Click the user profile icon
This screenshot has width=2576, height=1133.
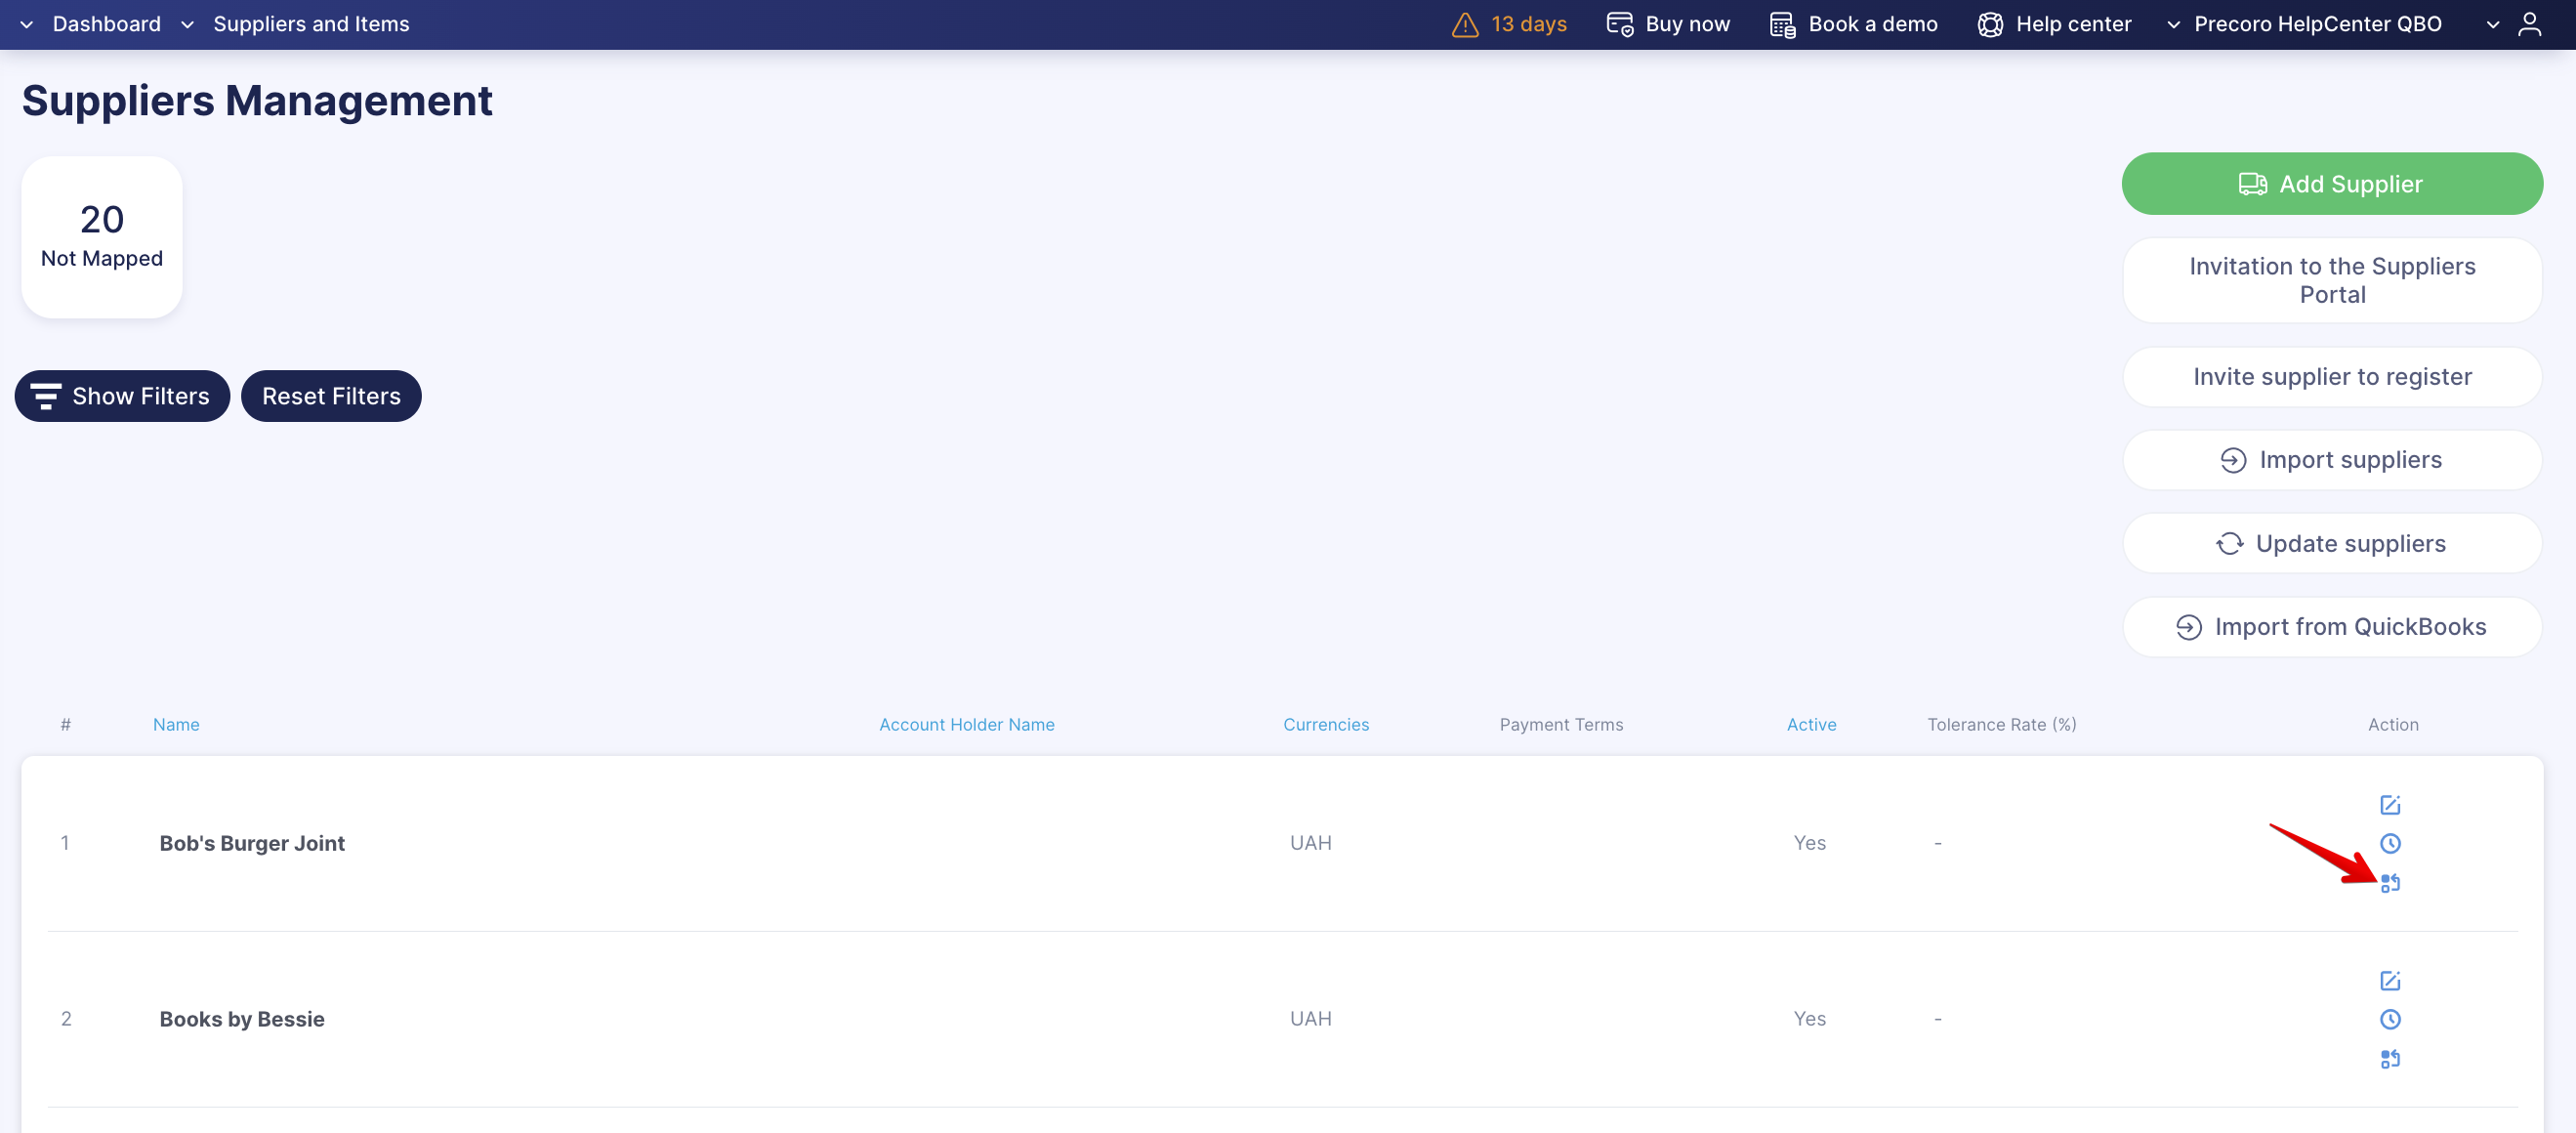[x=2530, y=24]
